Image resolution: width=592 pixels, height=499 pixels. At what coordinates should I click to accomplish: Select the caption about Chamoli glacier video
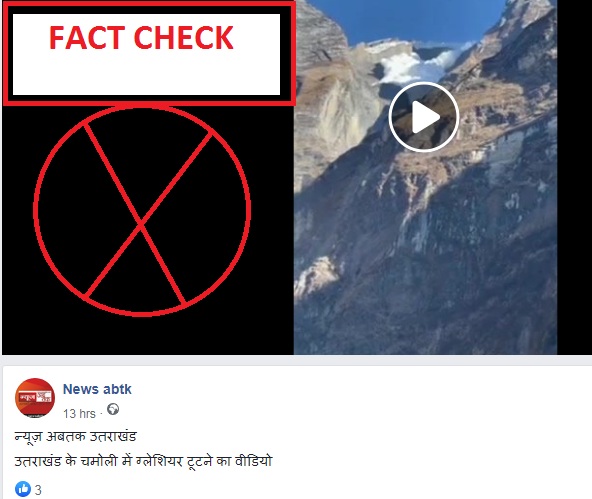coord(143,461)
